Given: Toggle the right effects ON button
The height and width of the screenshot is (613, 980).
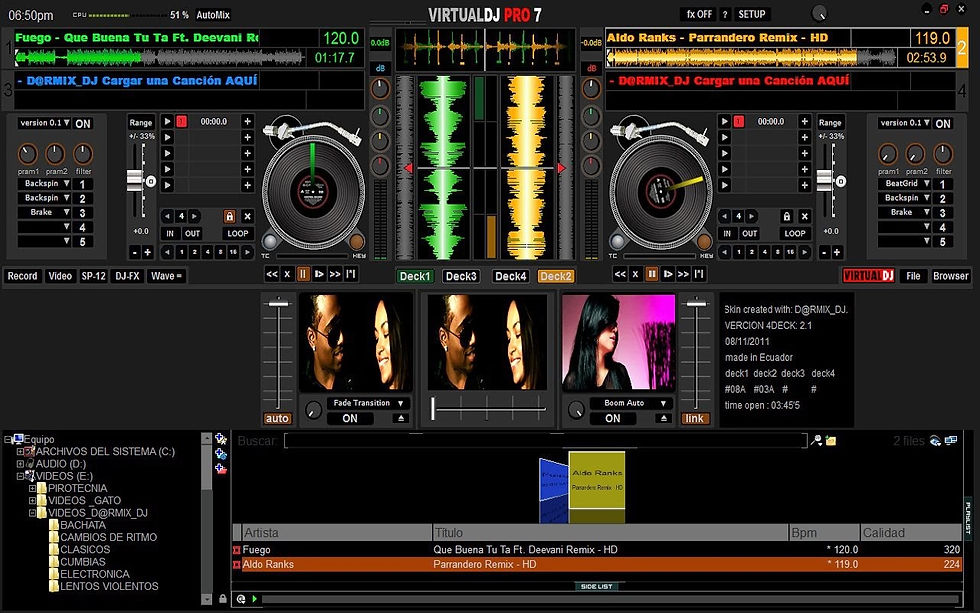Looking at the screenshot, I should [943, 124].
